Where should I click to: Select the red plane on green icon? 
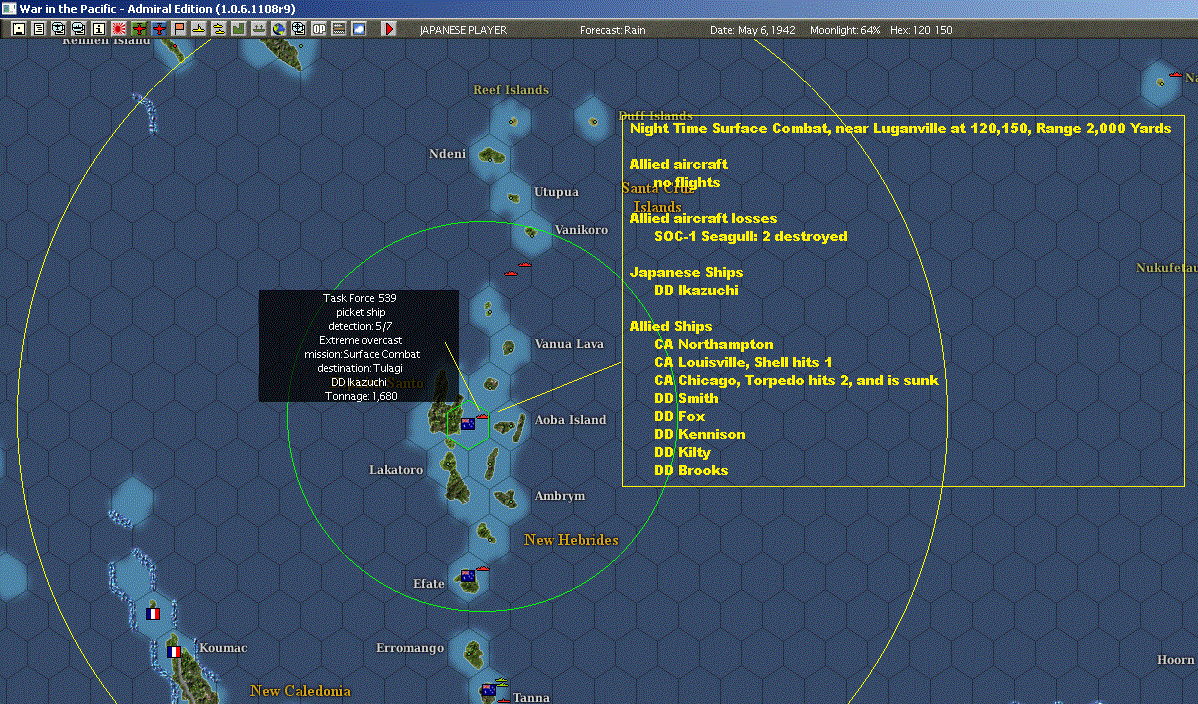tap(139, 29)
